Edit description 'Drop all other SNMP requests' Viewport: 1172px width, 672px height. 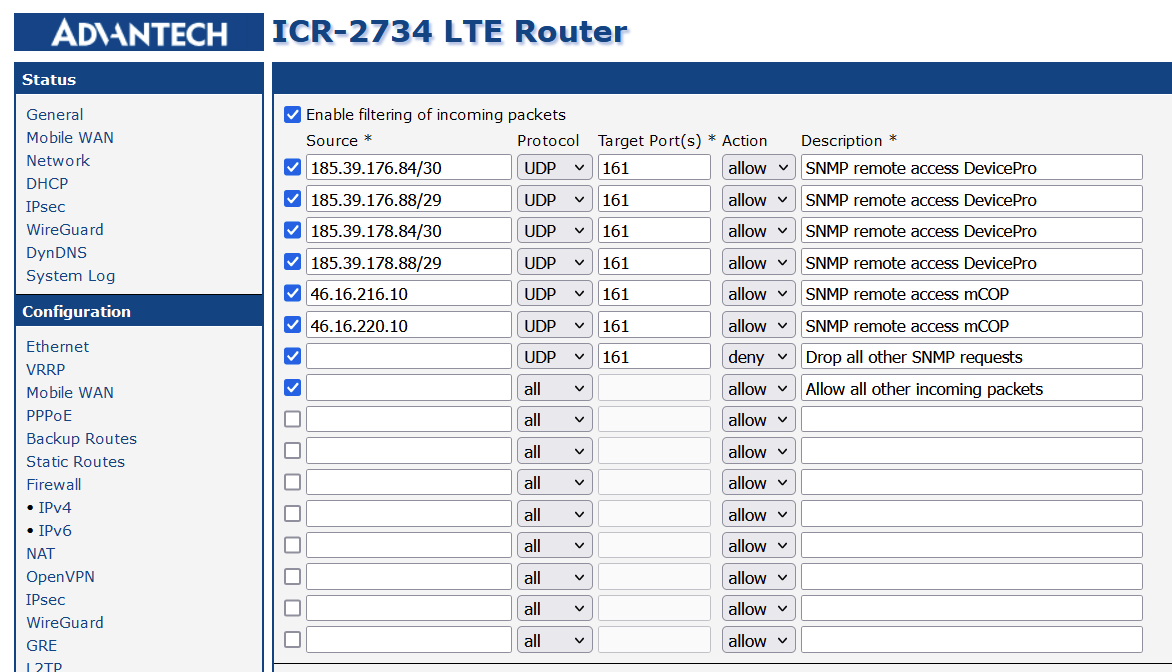(972, 357)
